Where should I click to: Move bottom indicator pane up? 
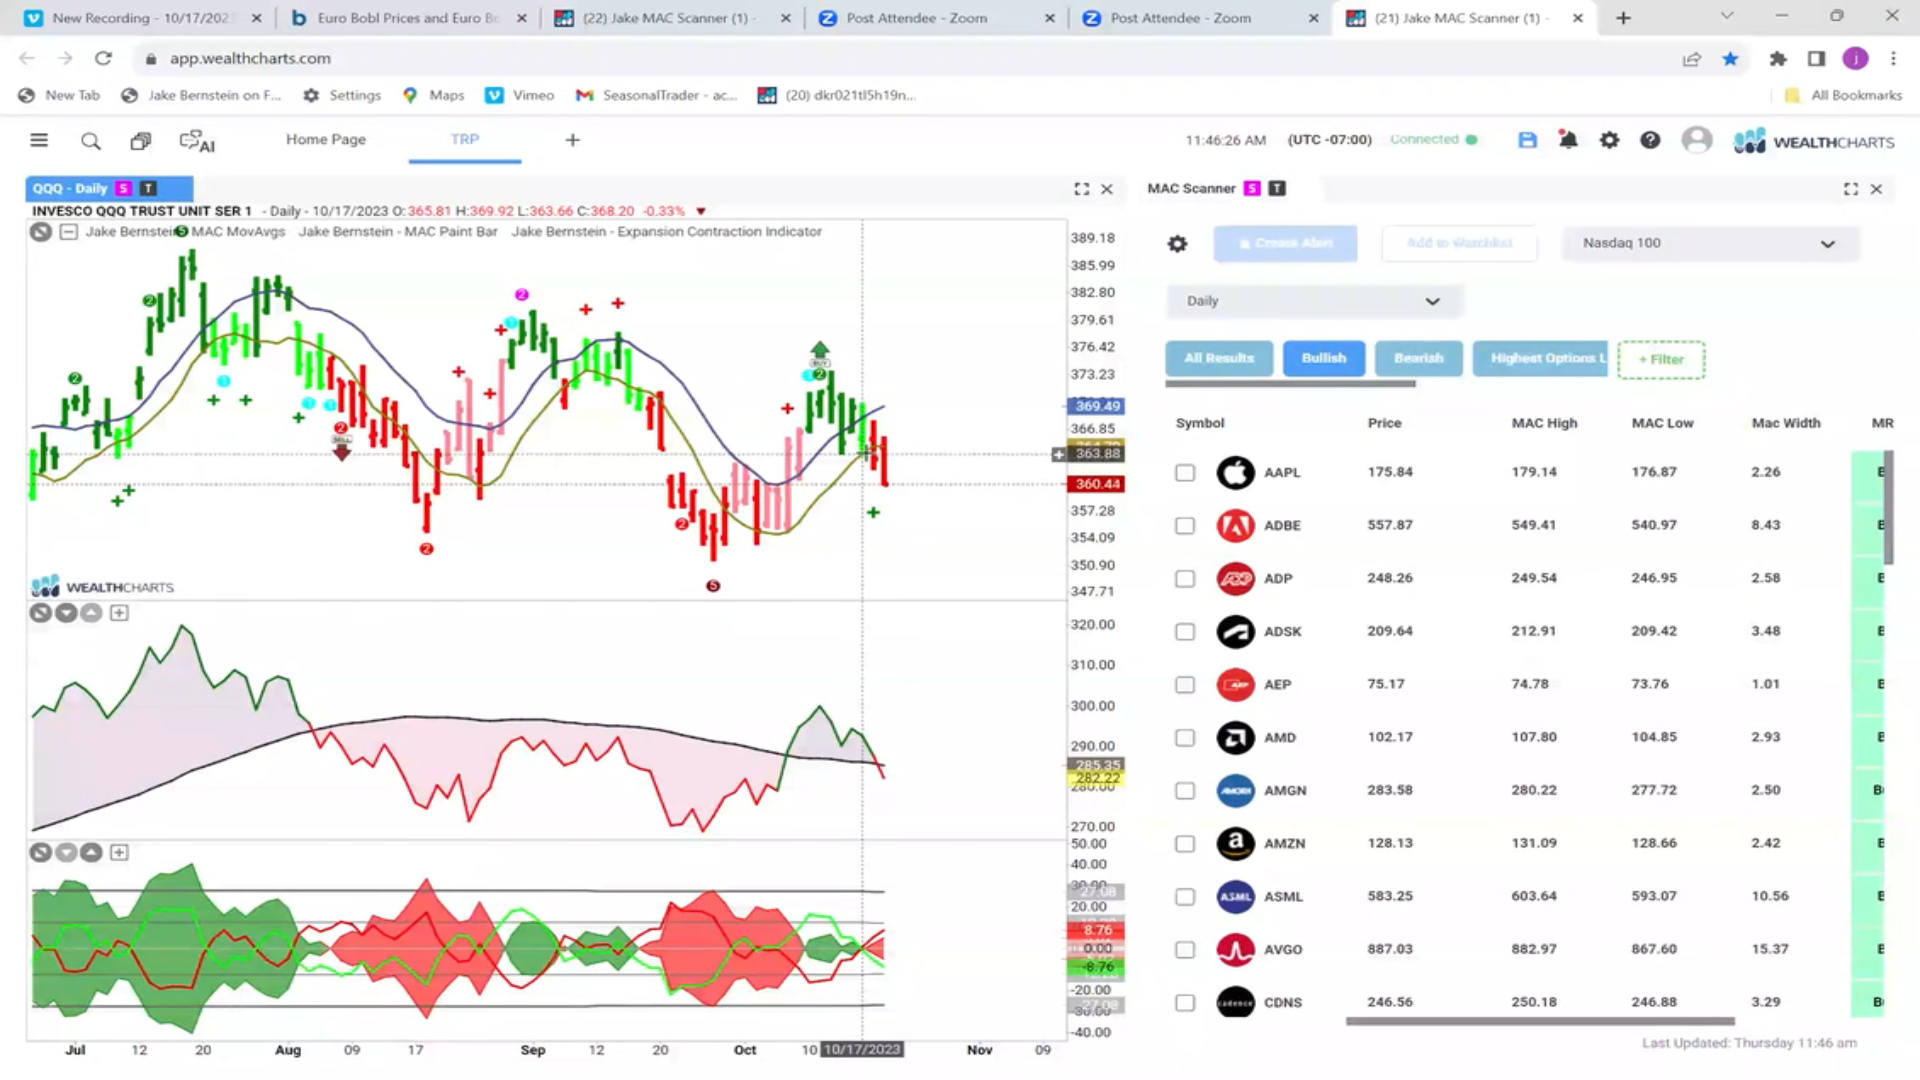[x=91, y=853]
